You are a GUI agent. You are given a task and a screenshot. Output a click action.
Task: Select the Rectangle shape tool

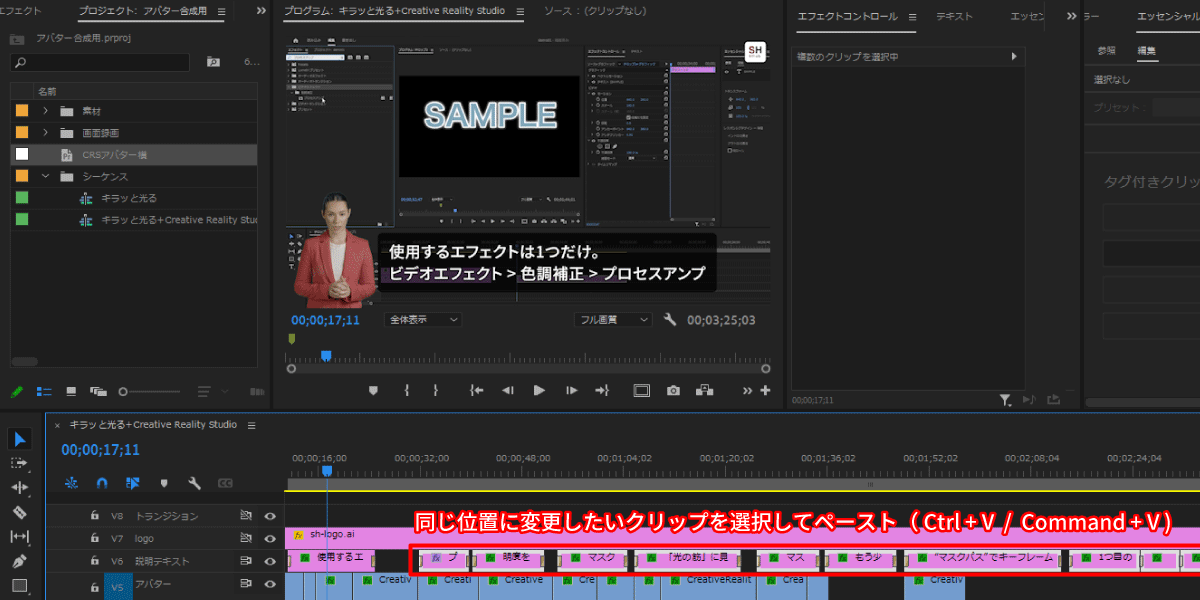(x=20, y=585)
